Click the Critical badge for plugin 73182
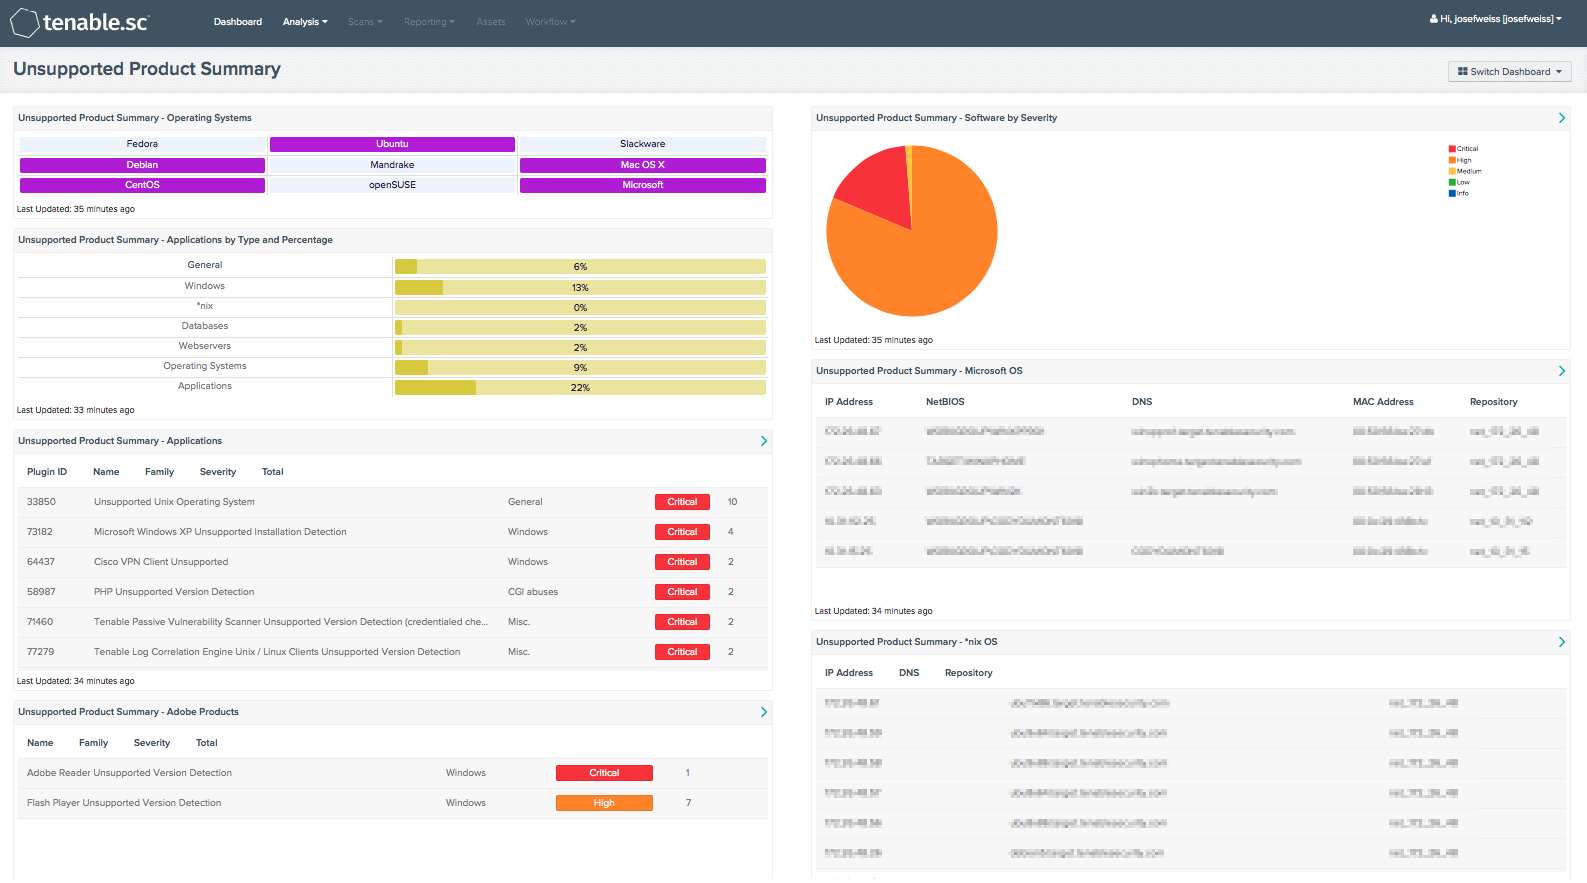This screenshot has height=883, width=1587. (682, 532)
